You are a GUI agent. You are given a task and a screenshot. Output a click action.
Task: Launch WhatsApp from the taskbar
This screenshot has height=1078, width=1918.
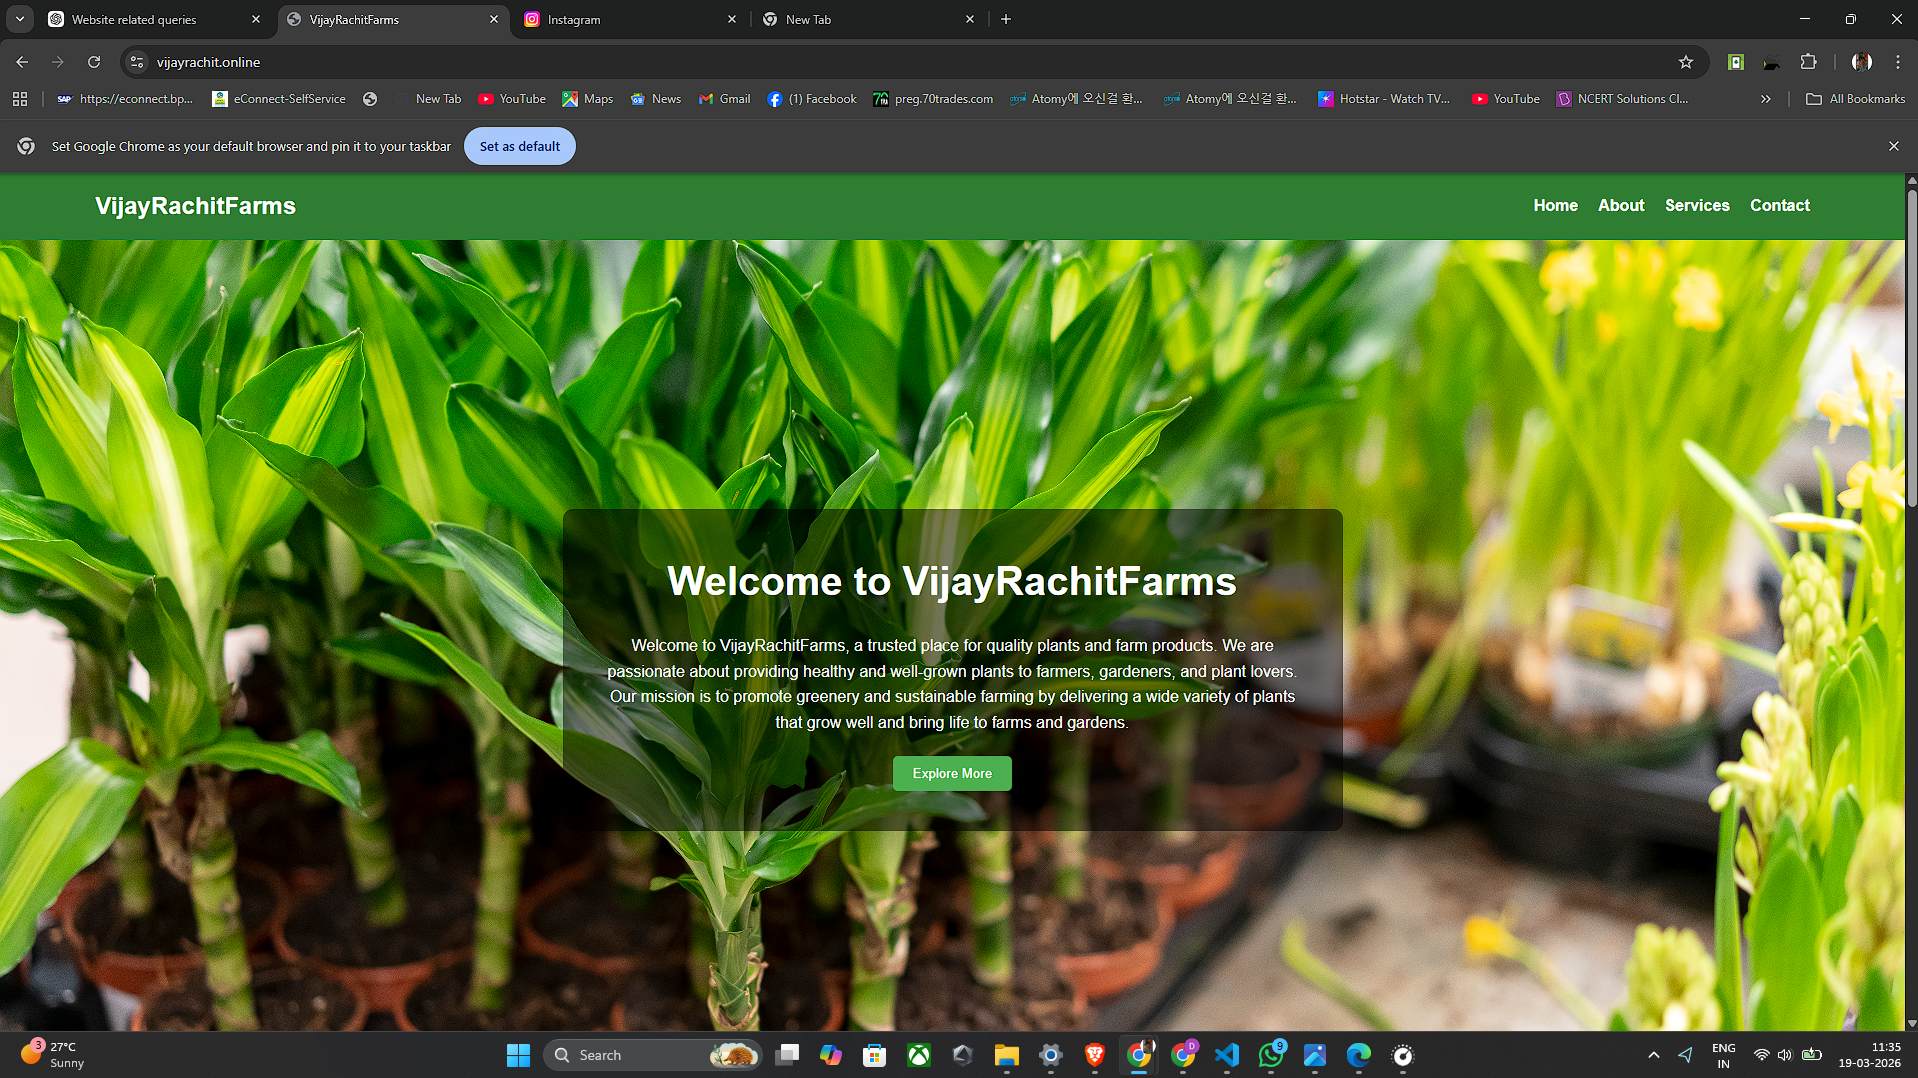coord(1271,1055)
